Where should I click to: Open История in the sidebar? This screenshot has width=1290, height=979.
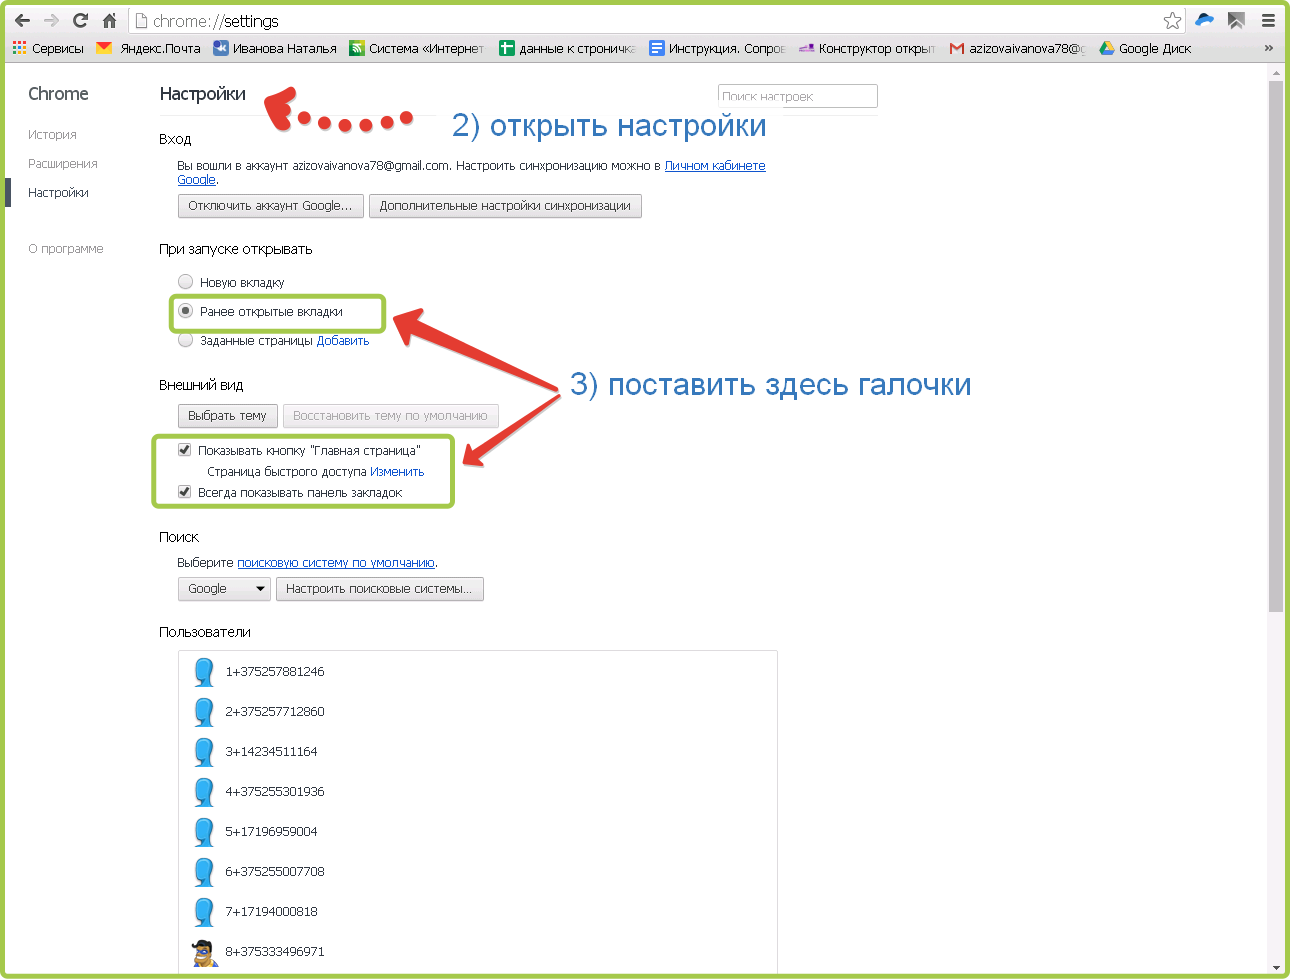pyautogui.click(x=52, y=135)
